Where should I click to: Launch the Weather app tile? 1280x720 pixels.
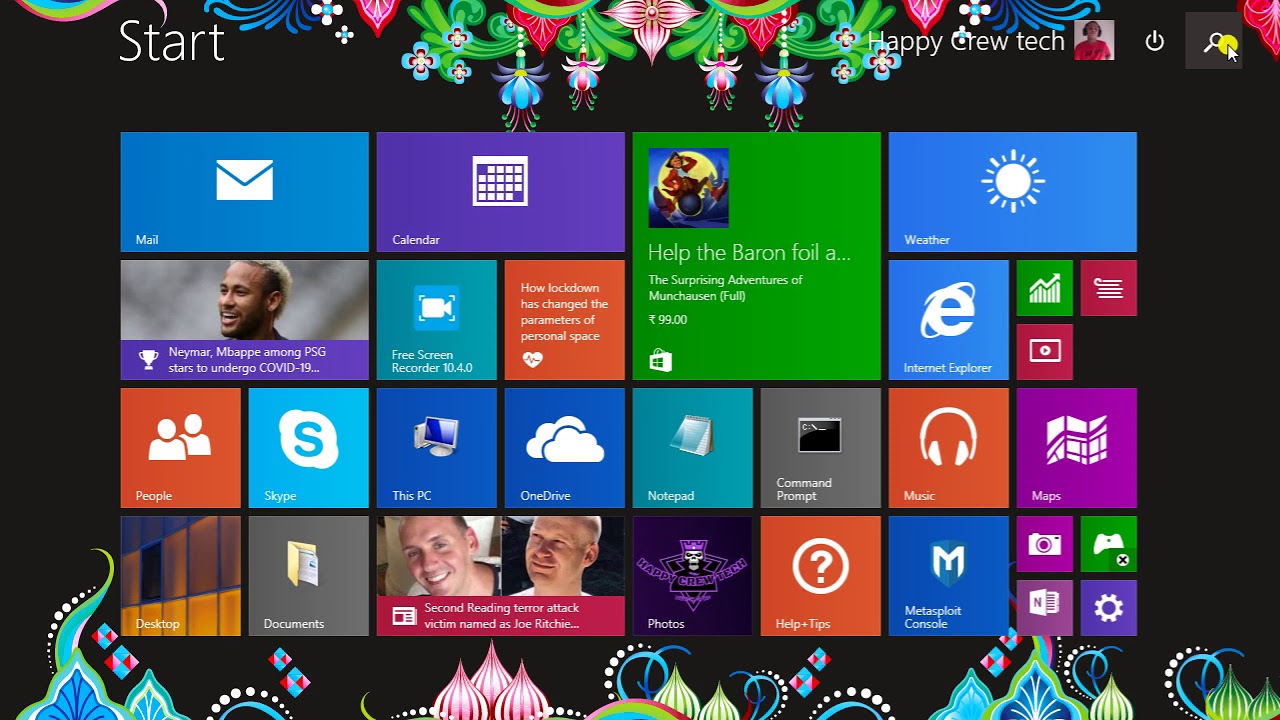(x=1012, y=192)
